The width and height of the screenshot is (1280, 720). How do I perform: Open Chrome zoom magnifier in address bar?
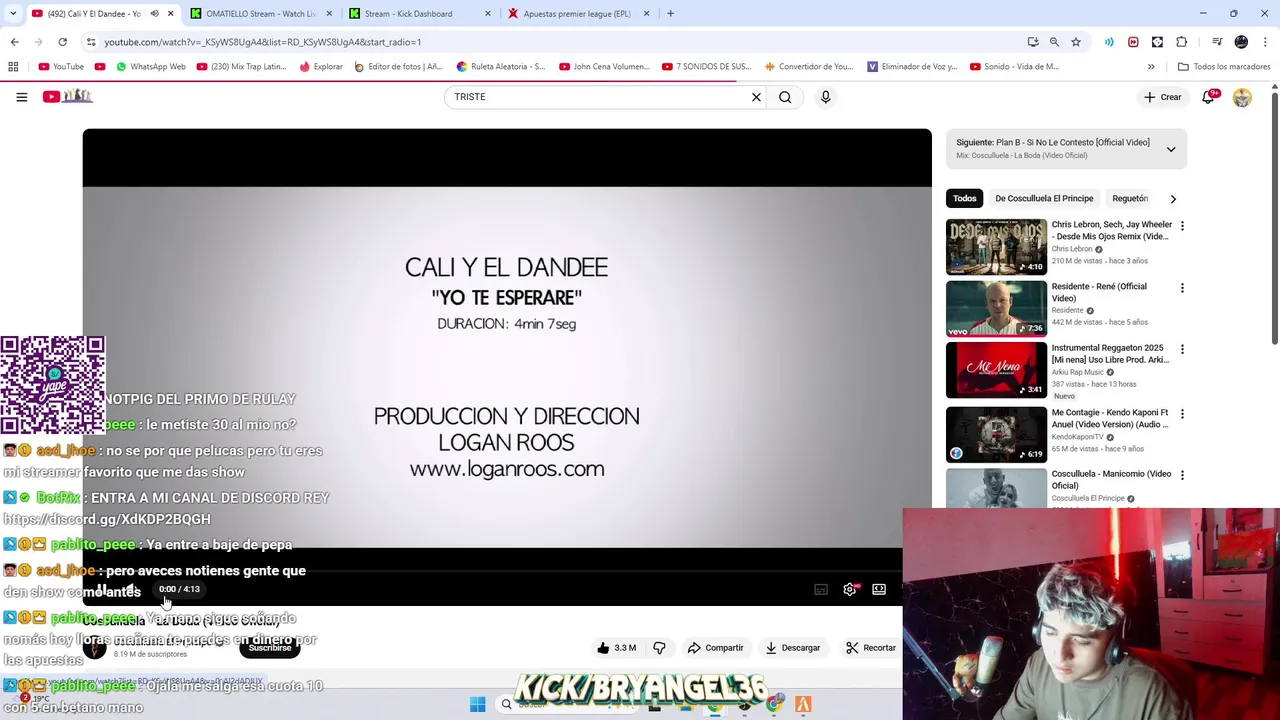(1054, 42)
